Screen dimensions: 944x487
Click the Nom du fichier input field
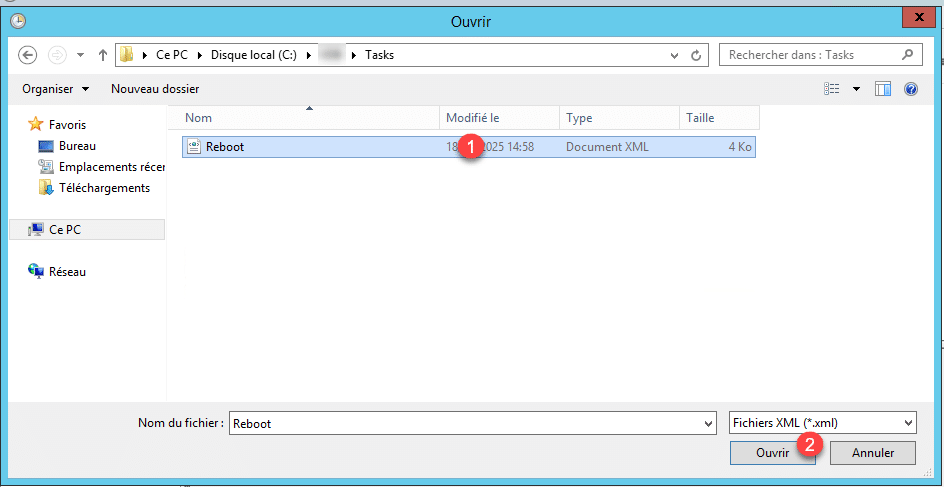coord(465,423)
